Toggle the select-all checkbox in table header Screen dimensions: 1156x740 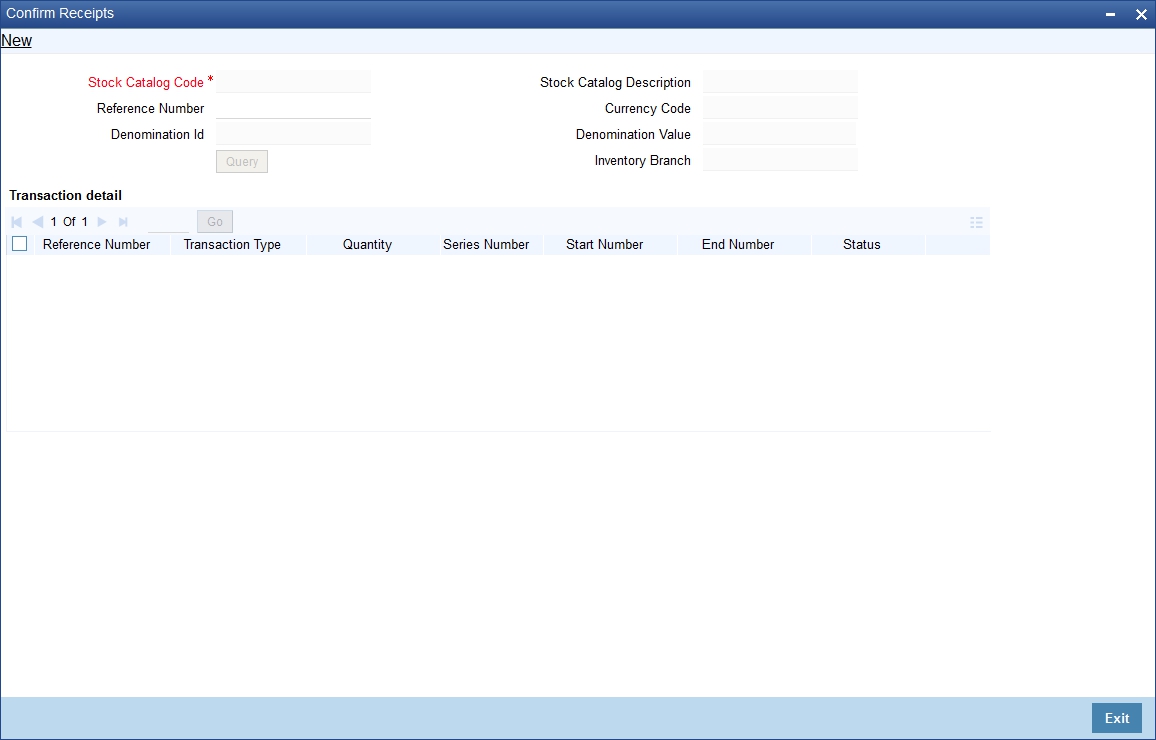pyautogui.click(x=20, y=244)
